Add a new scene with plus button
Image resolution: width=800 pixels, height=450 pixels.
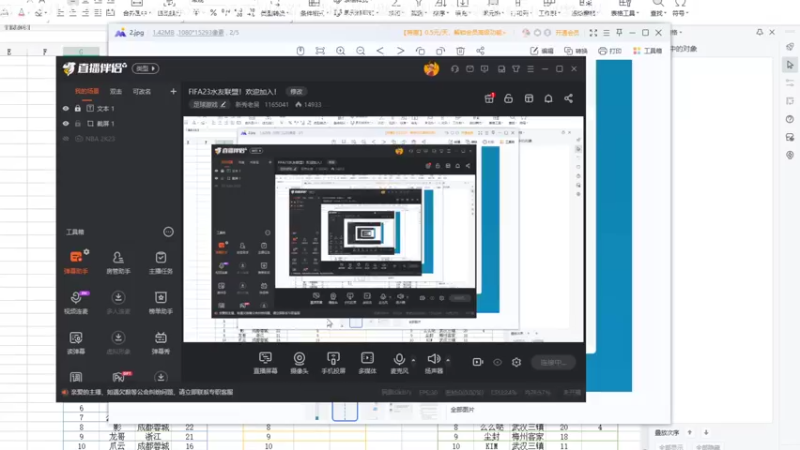[173, 91]
